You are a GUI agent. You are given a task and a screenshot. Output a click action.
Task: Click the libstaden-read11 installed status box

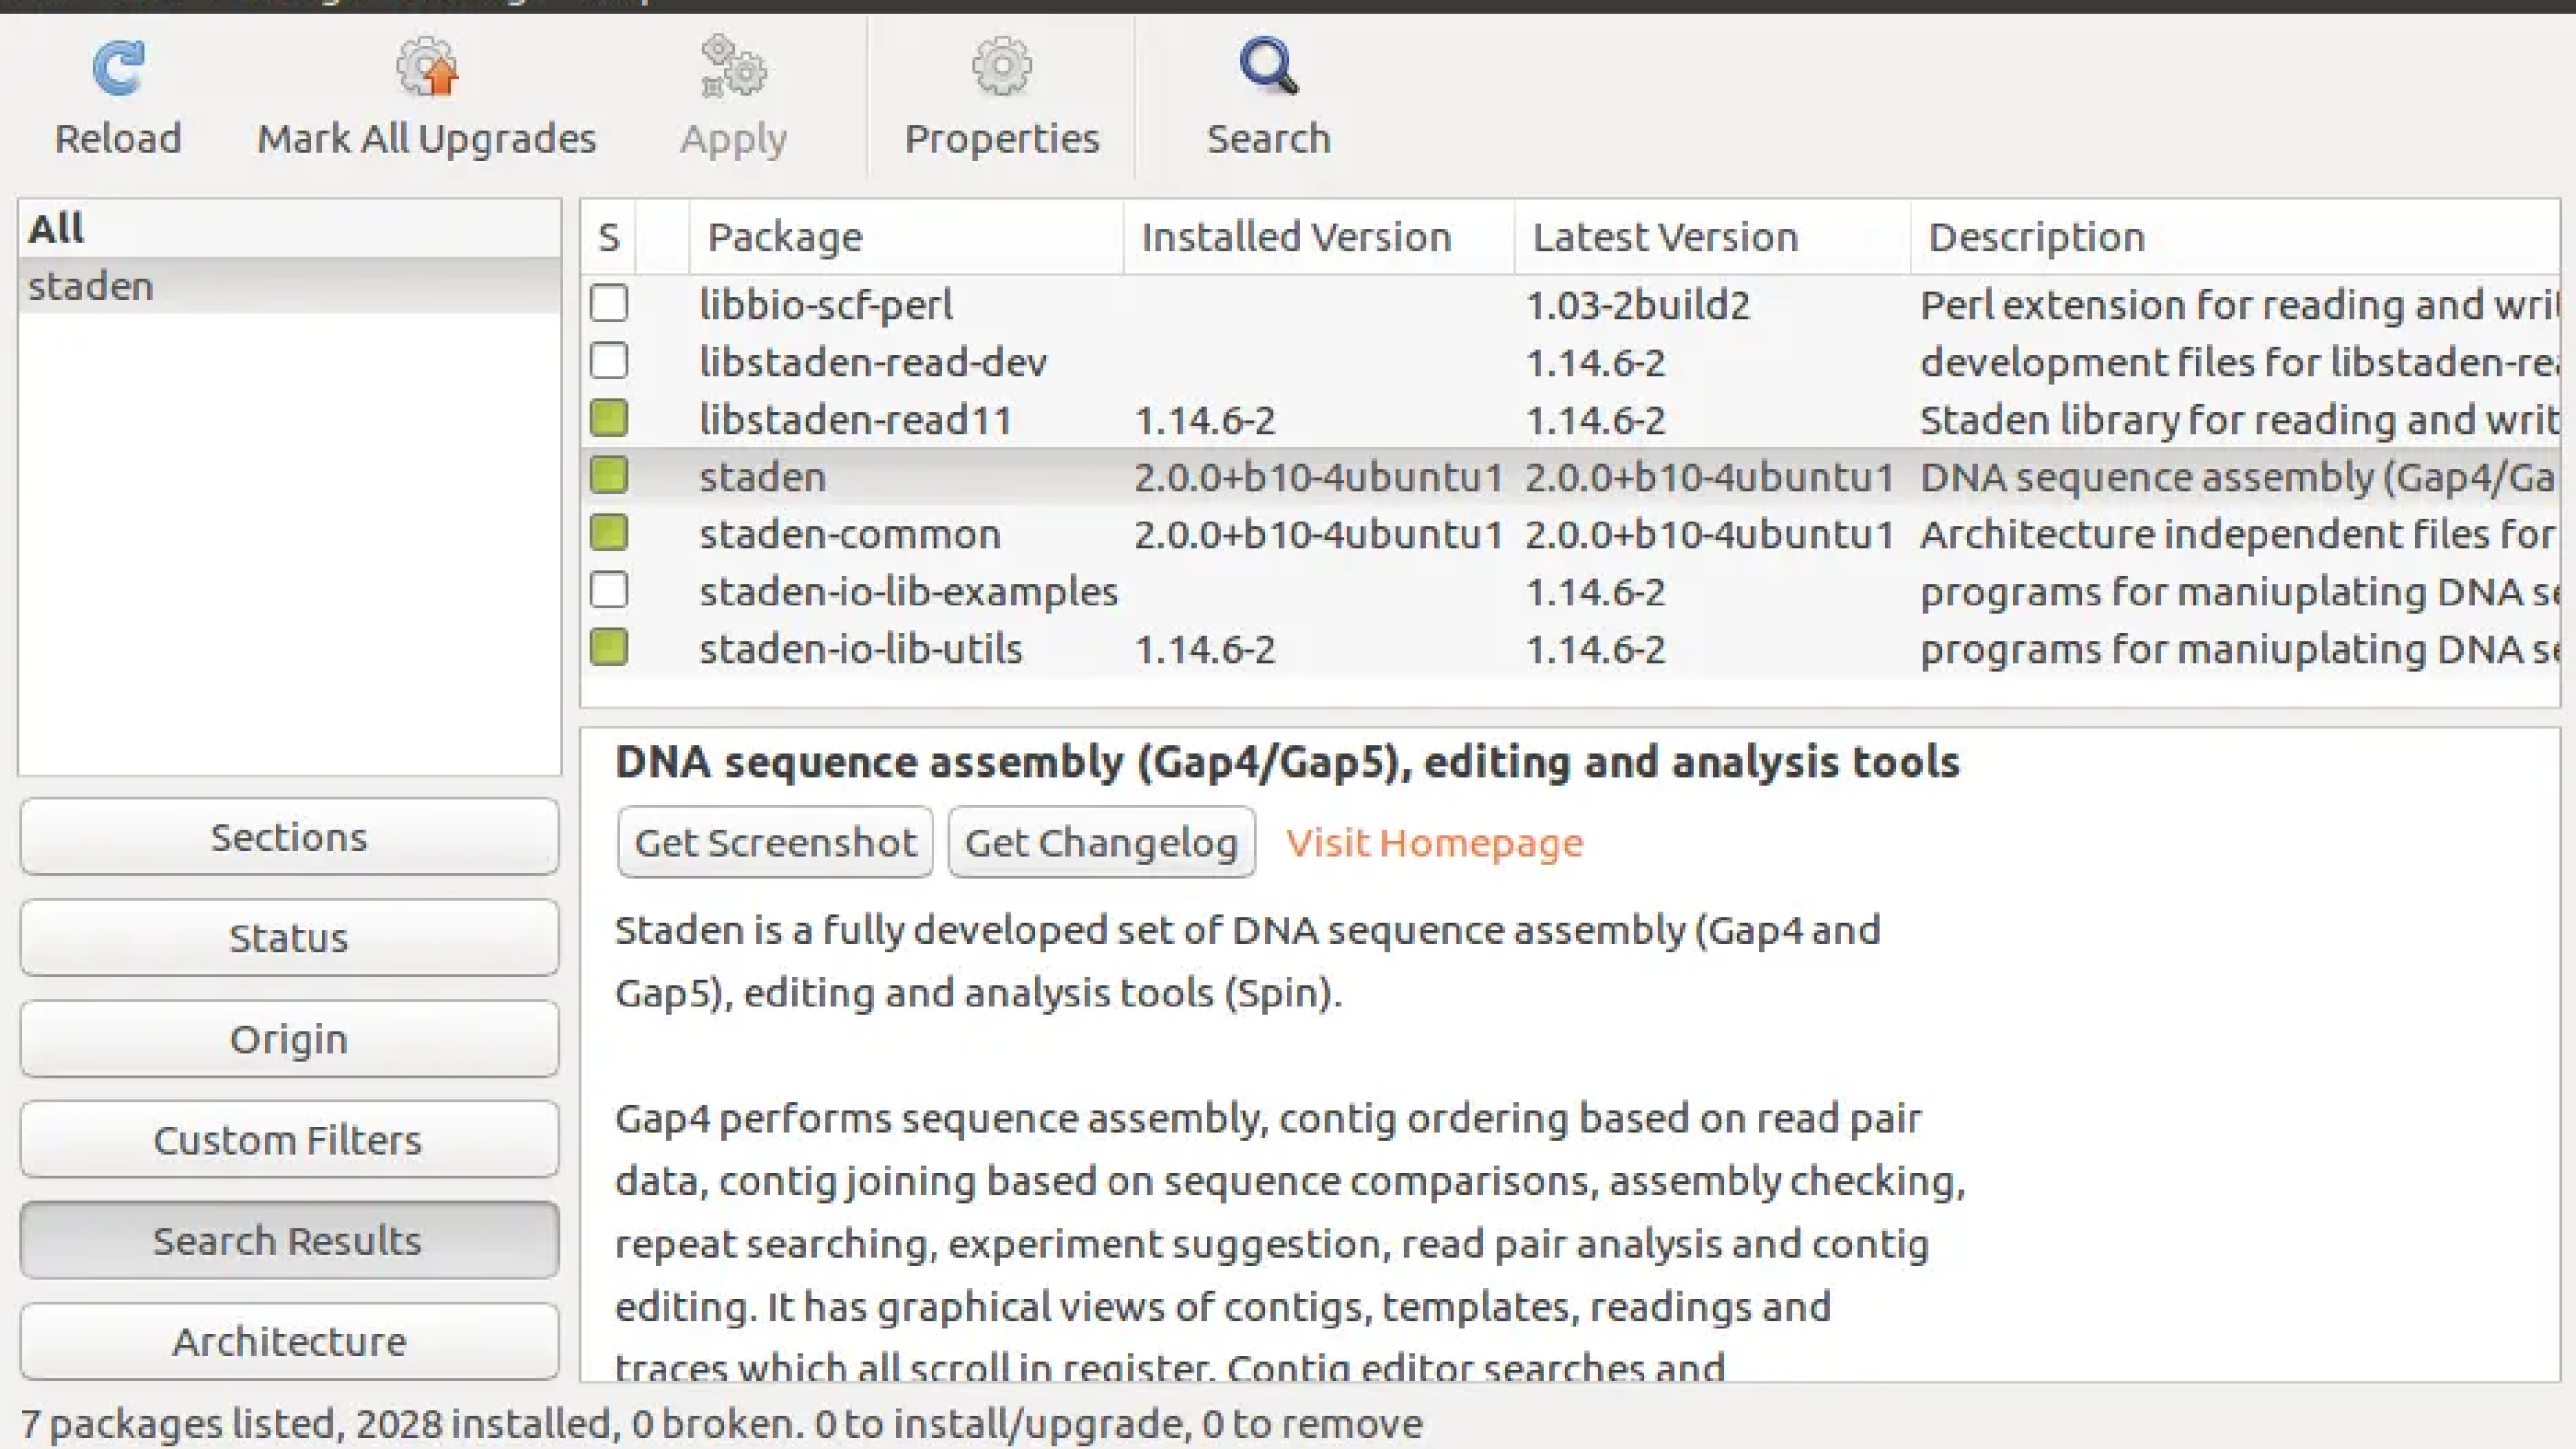point(609,419)
